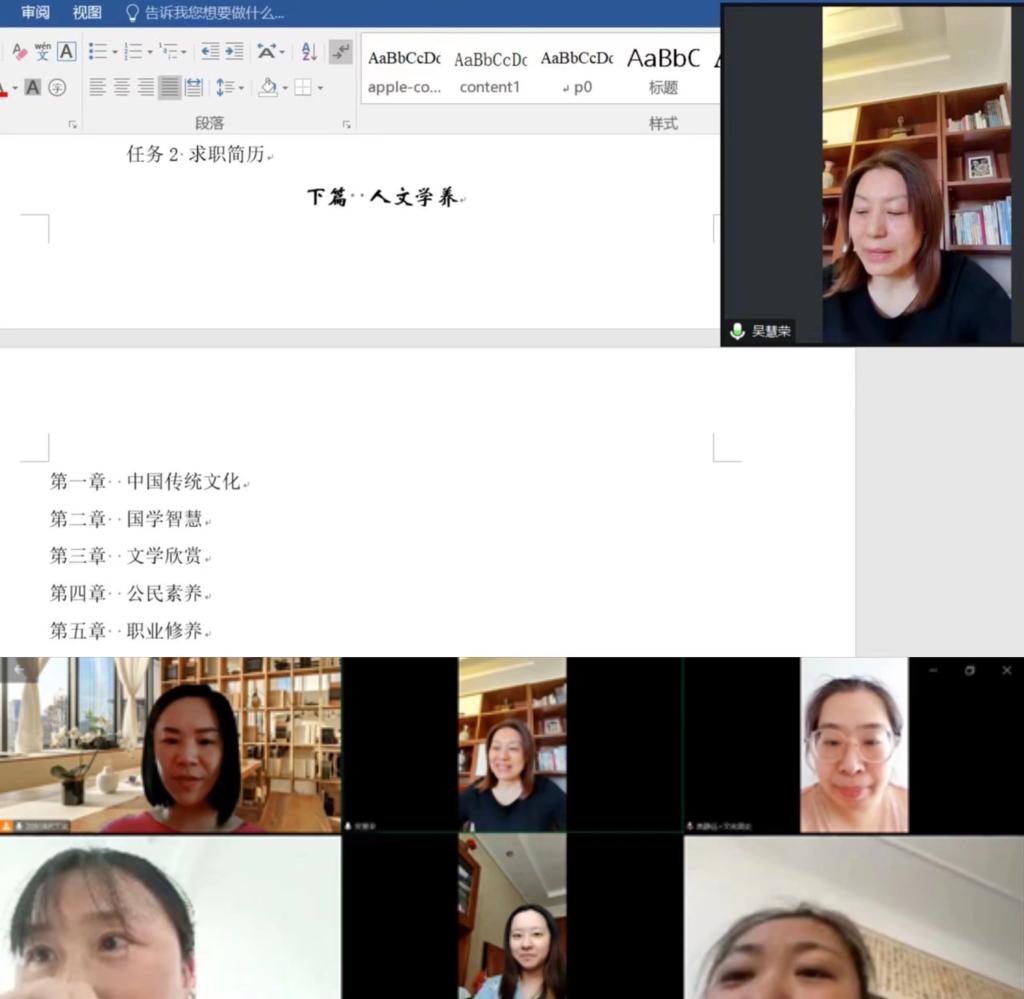The height and width of the screenshot is (999, 1024).
Task: Expand the bullets dropdown arrow
Action: click(115, 52)
